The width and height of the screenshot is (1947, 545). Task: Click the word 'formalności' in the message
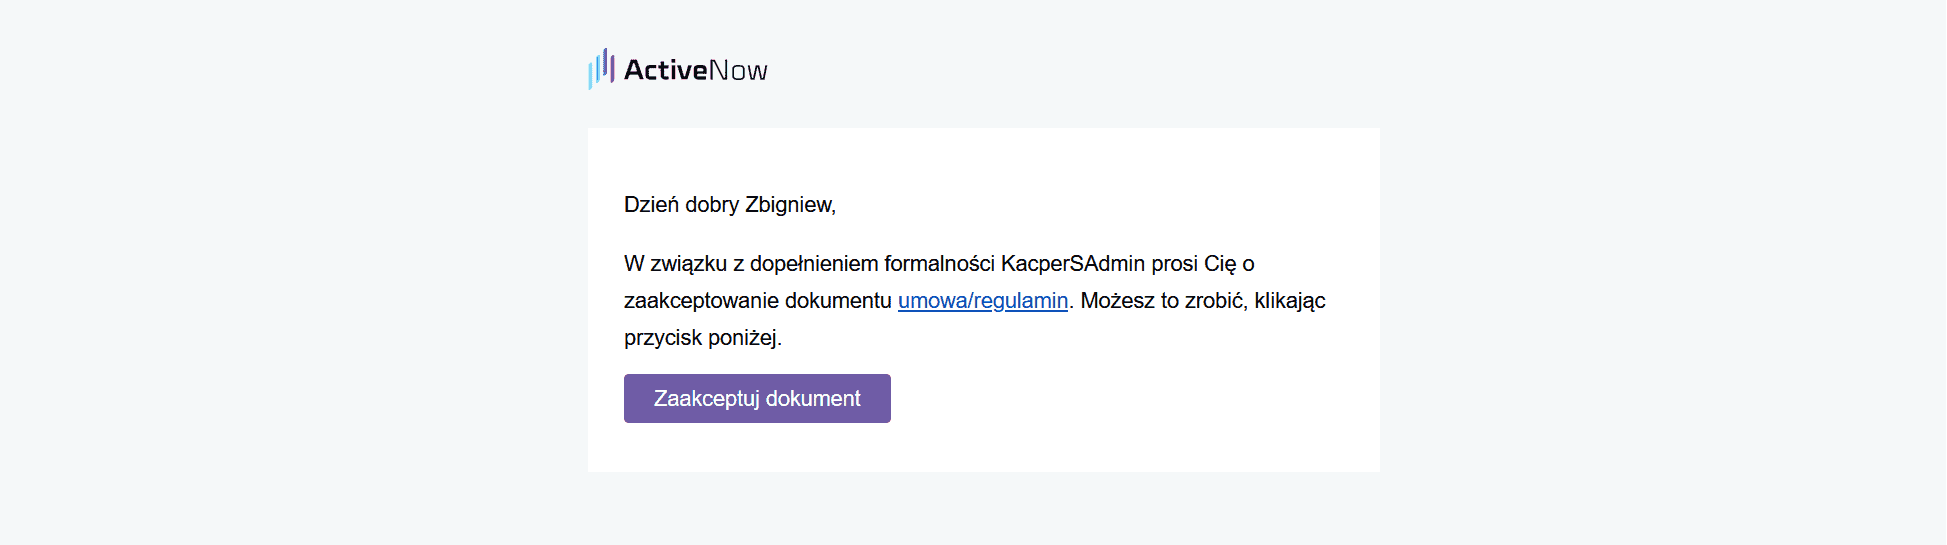pyautogui.click(x=939, y=263)
